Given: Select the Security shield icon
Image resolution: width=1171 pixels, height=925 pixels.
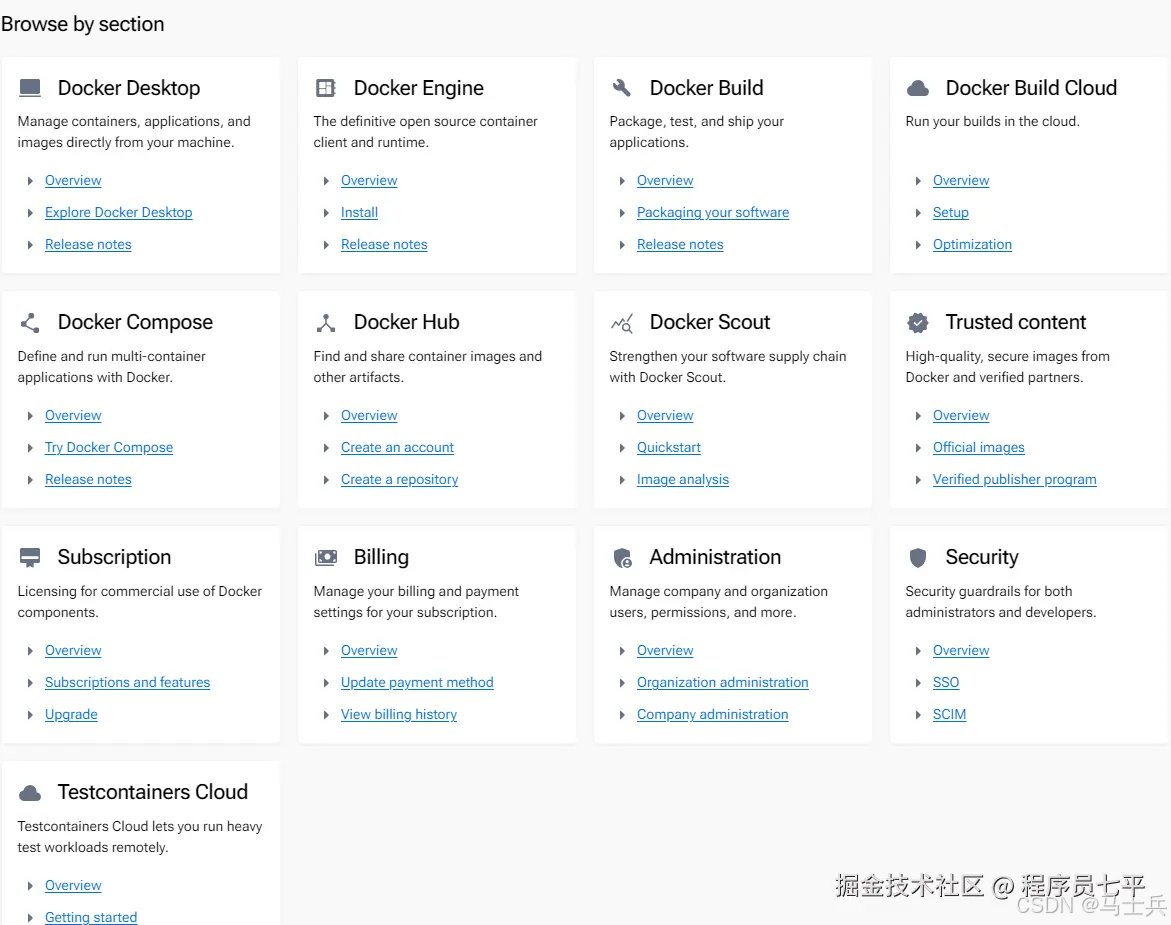Looking at the screenshot, I should coord(917,556).
